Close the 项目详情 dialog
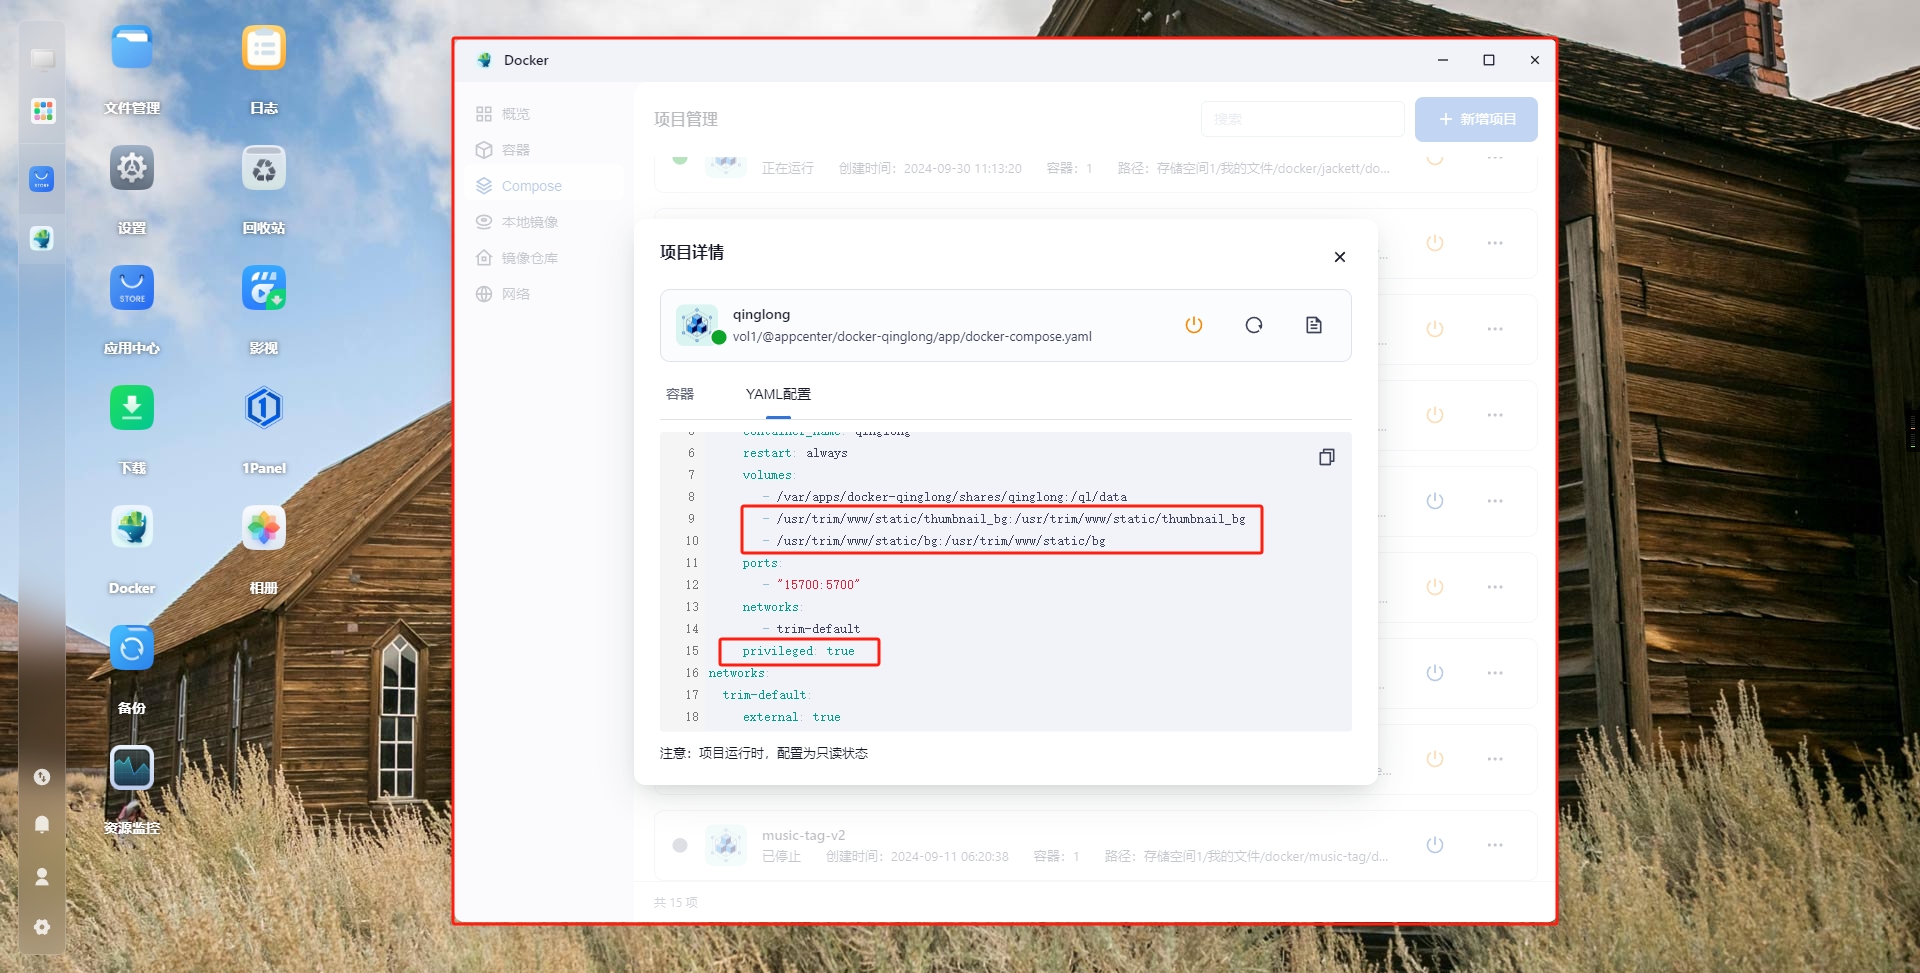The image size is (1920, 973). 1340,257
